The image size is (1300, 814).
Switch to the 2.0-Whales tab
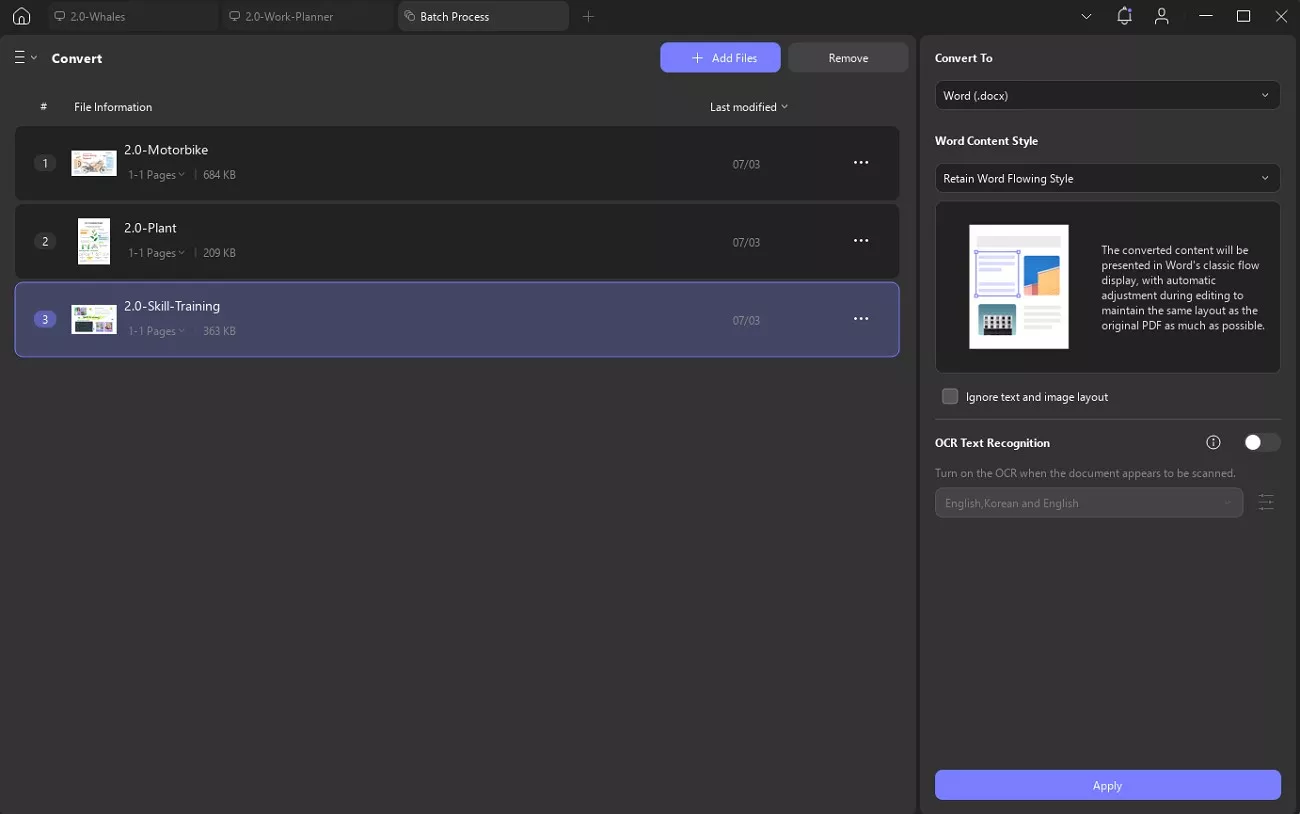pyautogui.click(x=133, y=17)
